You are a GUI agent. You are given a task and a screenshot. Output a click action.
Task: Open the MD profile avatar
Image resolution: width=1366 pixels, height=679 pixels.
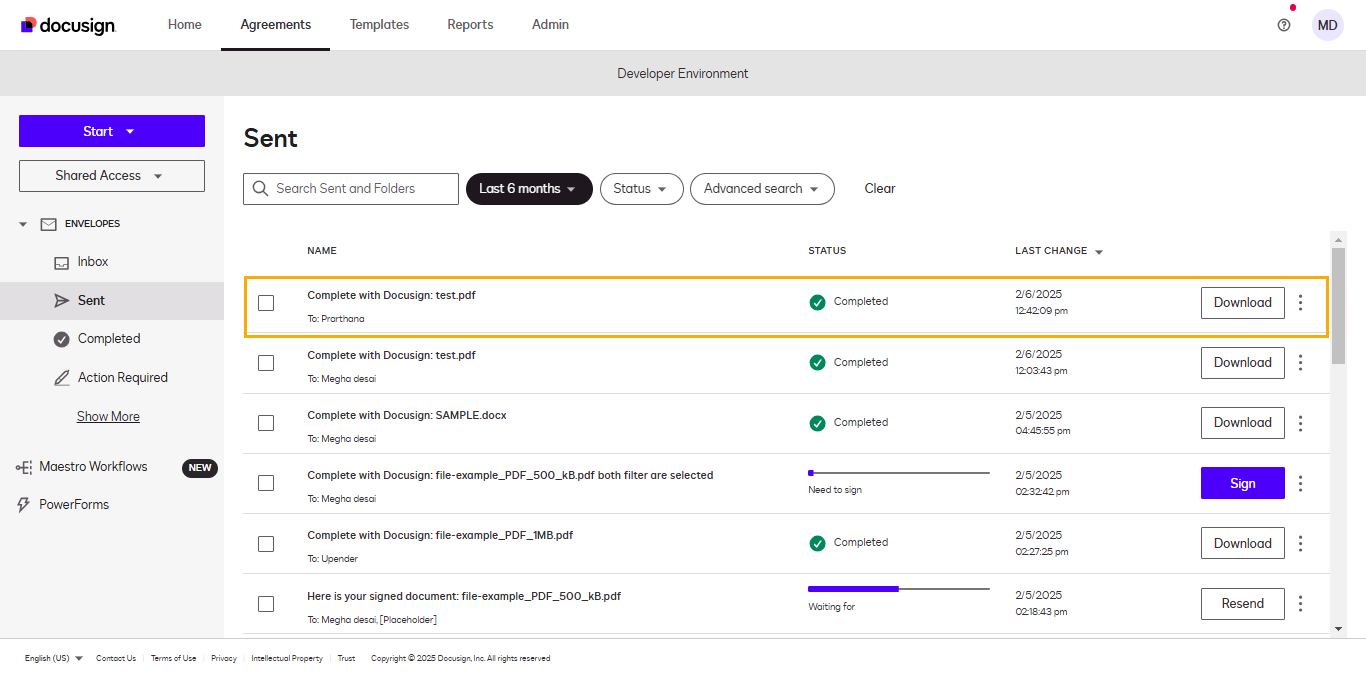point(1328,25)
